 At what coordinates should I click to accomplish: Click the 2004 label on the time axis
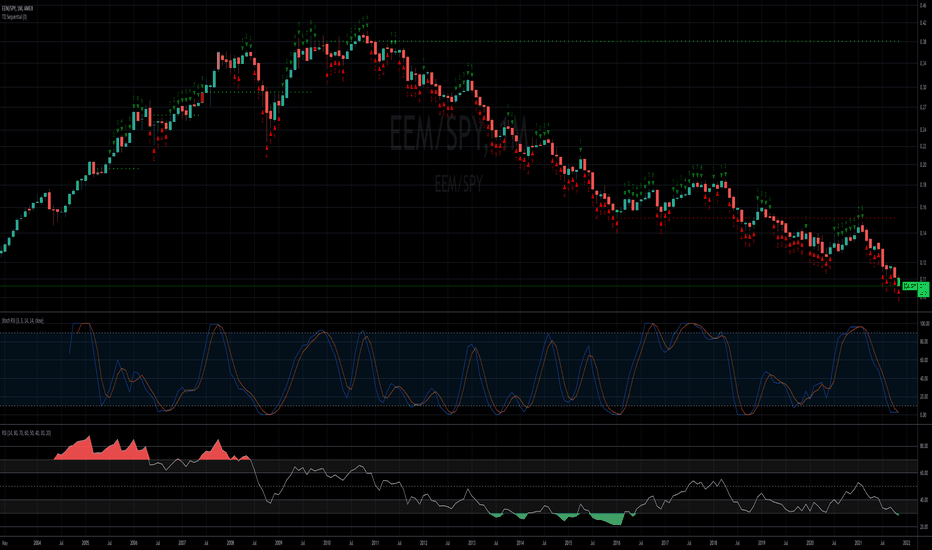click(x=37, y=543)
